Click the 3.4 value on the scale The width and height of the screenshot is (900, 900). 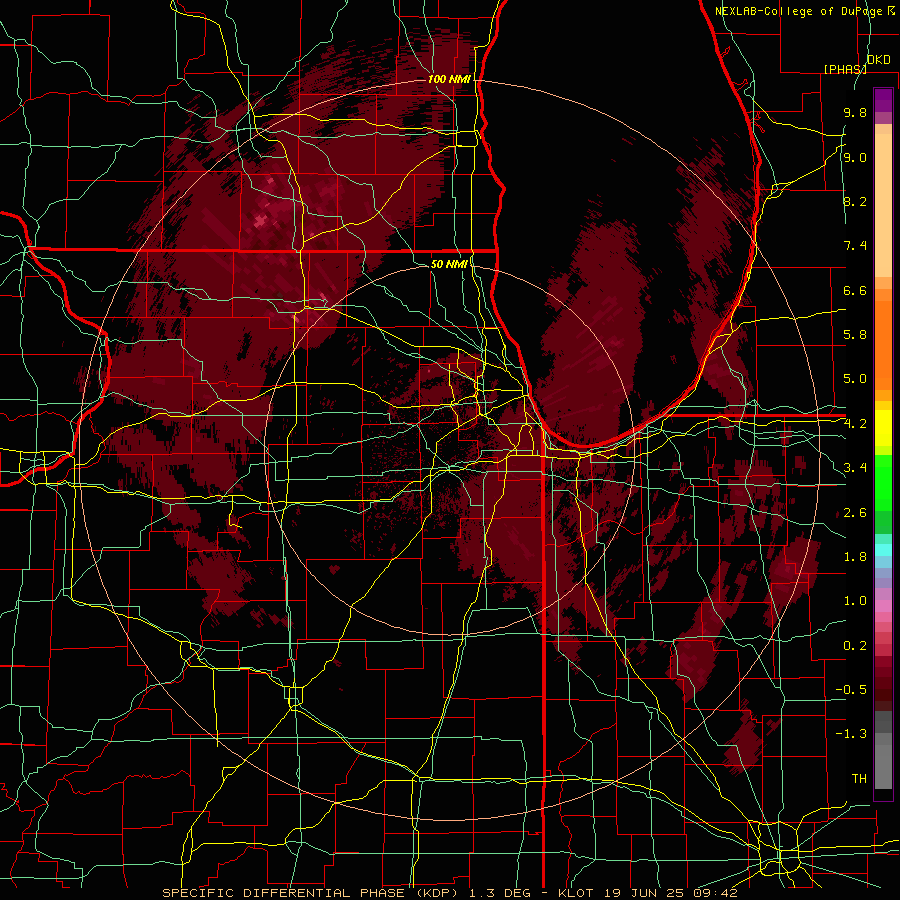(x=855, y=468)
